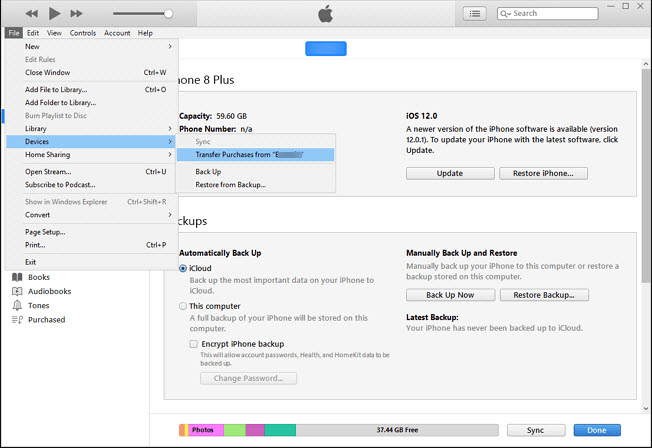Open the View menu
652x448 pixels.
tap(54, 33)
